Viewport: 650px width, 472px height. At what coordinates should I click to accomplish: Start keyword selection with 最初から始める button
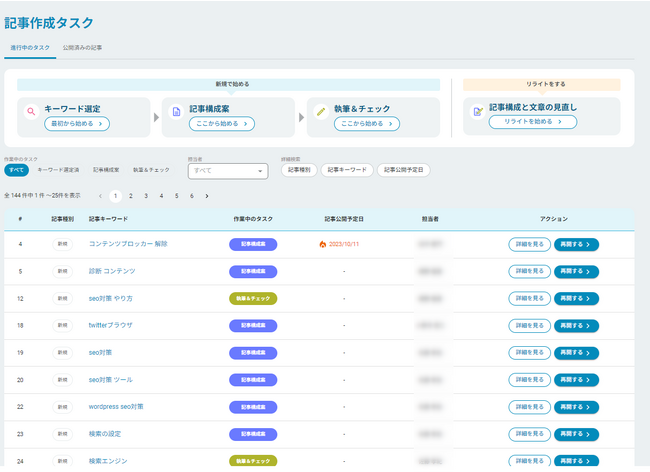point(77,124)
